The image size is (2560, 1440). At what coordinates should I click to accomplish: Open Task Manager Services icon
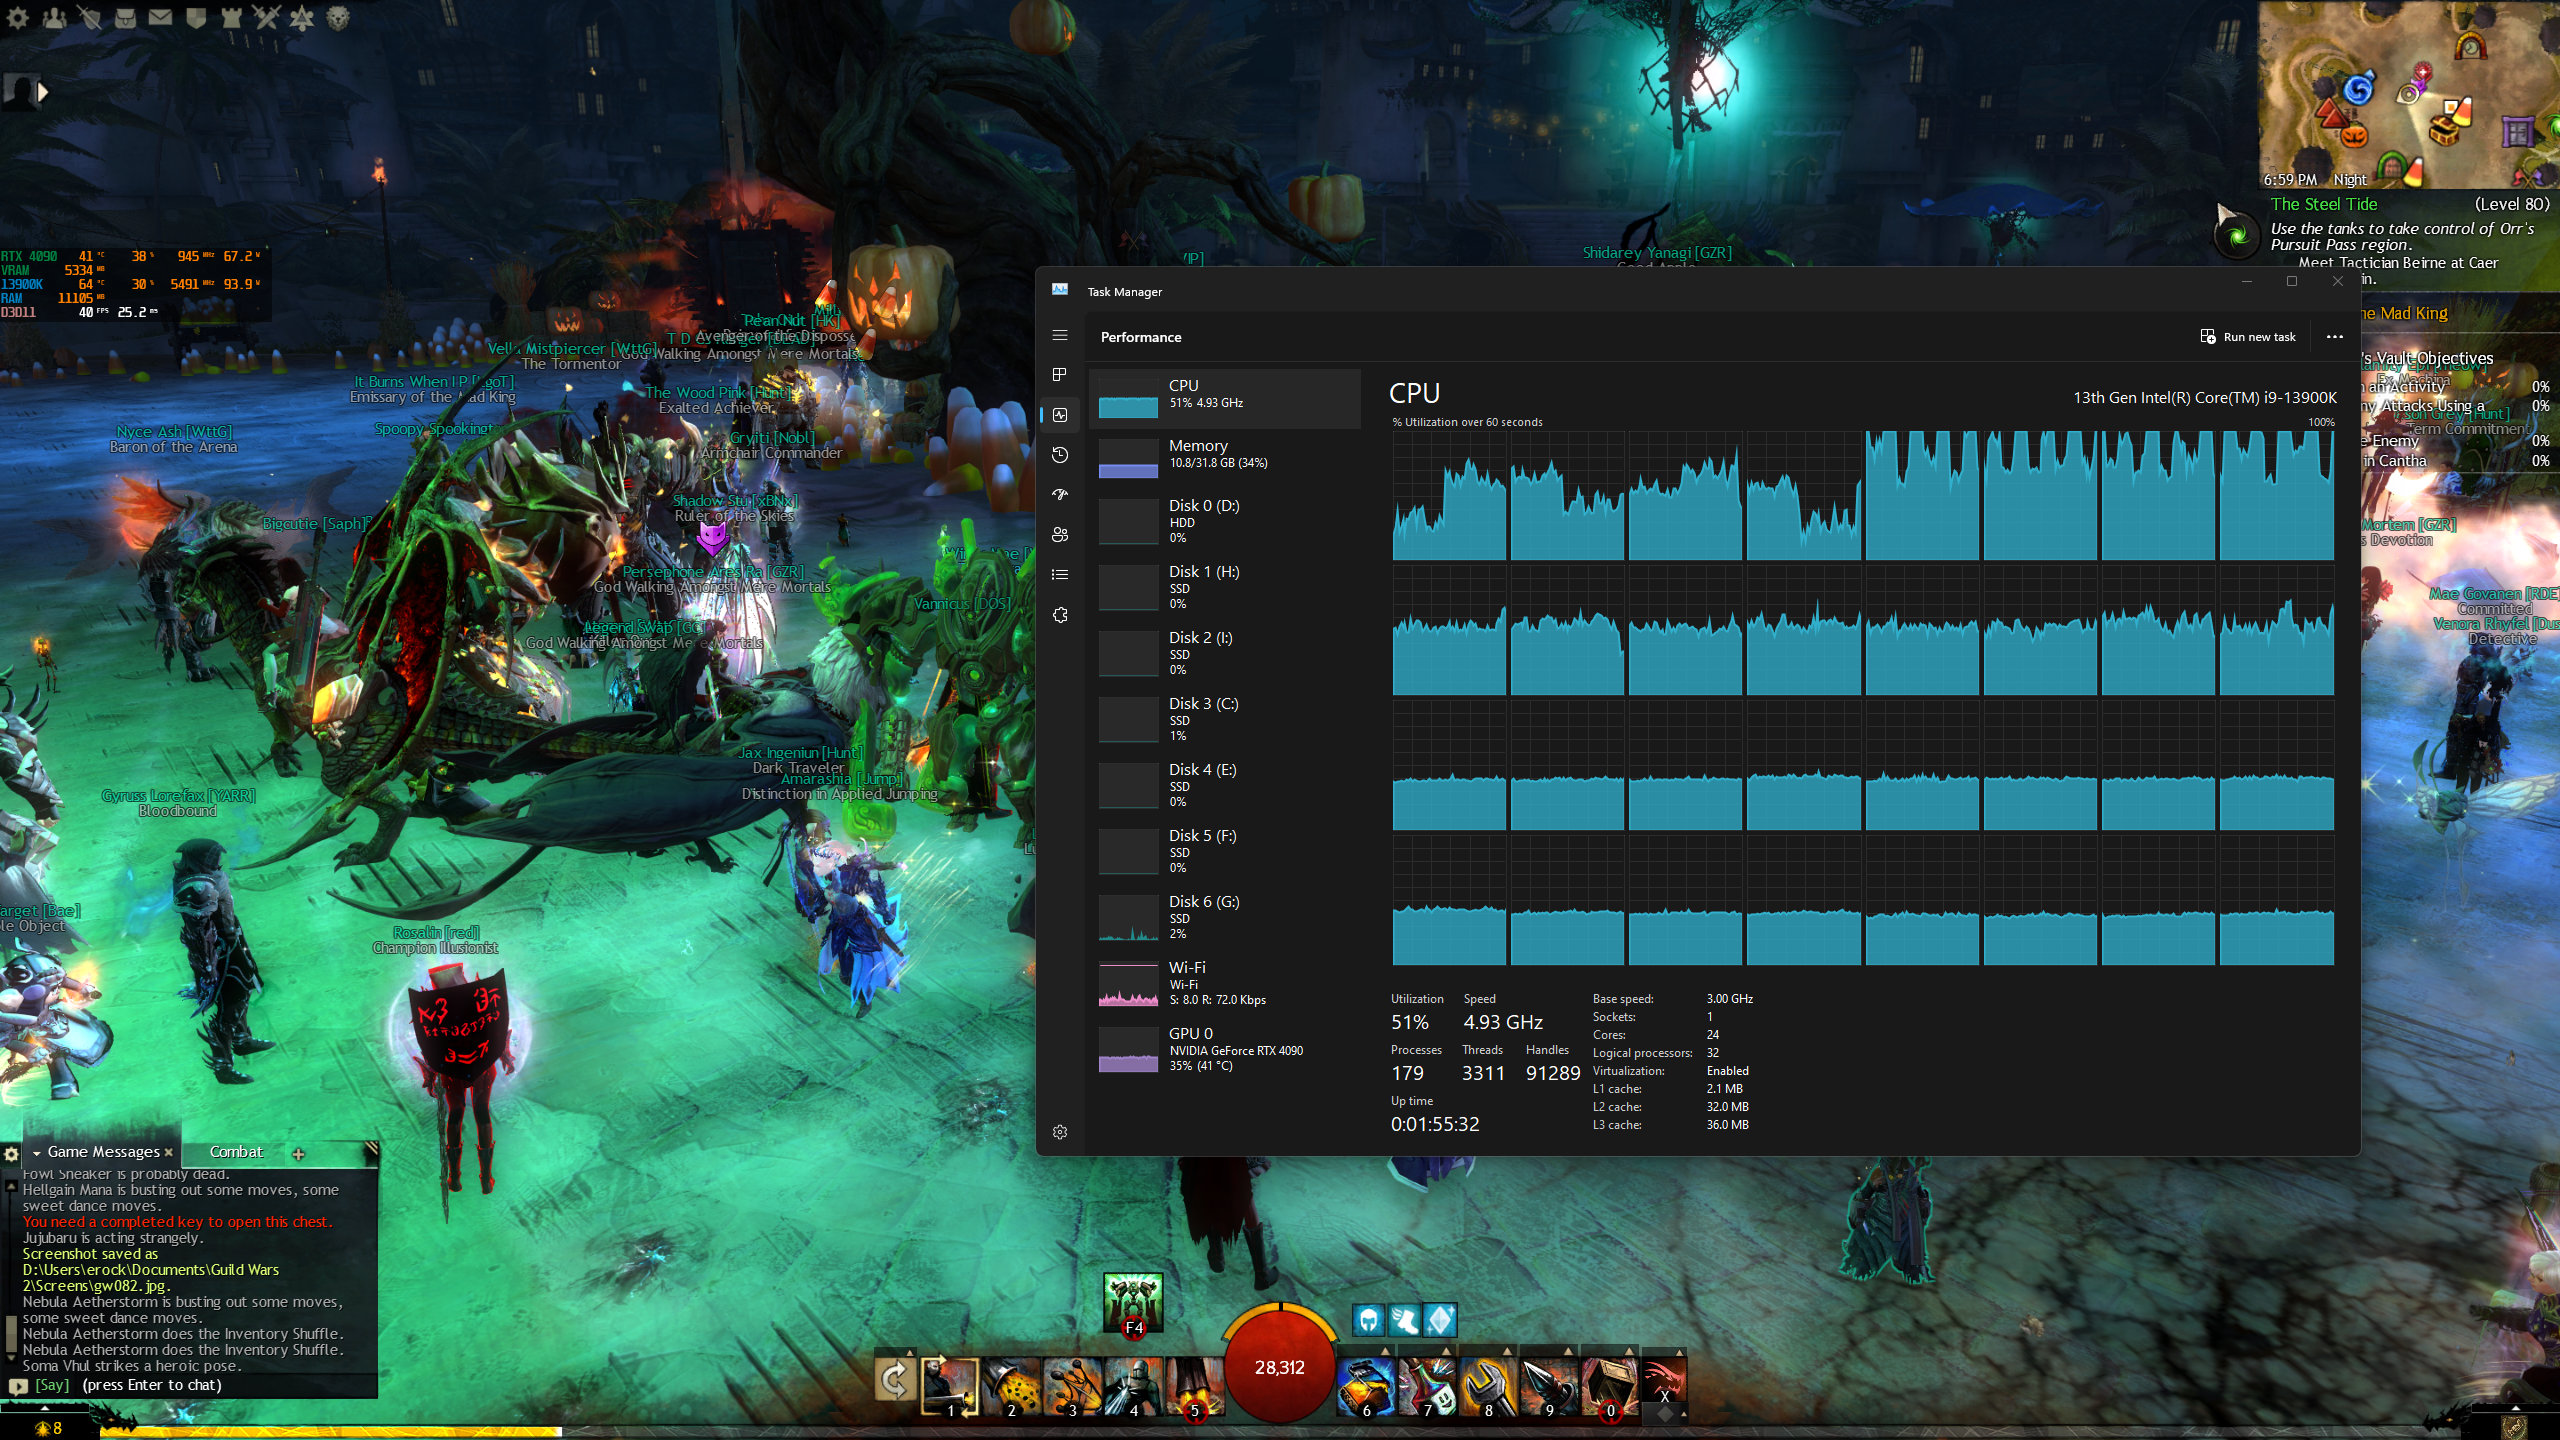[1060, 615]
